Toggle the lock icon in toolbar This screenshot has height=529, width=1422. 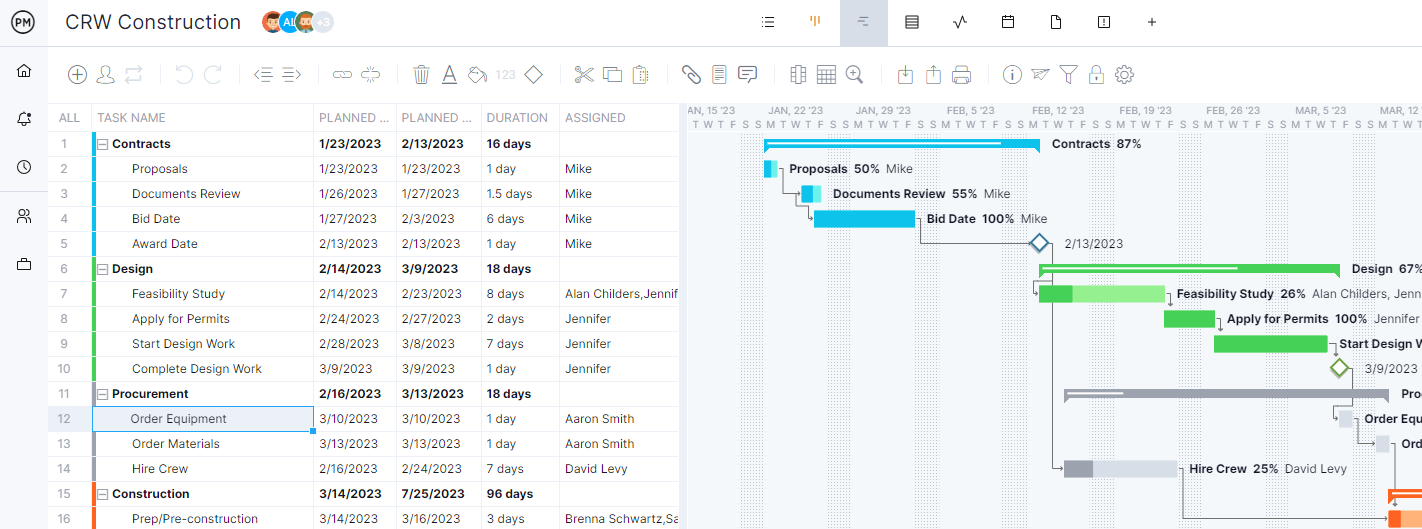click(1096, 75)
